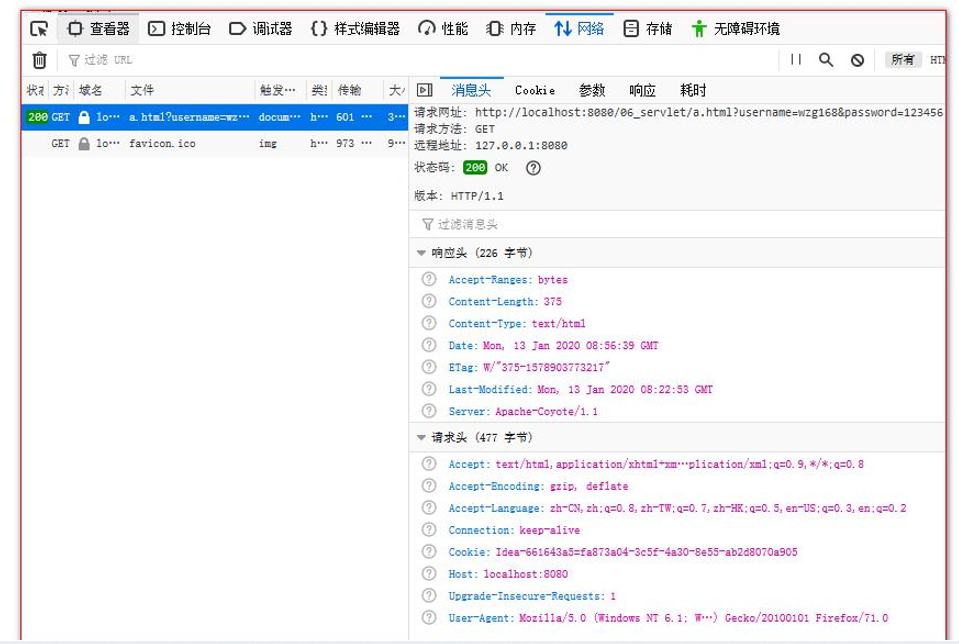Open the 样式编辑器 style editor tab

coord(355,29)
